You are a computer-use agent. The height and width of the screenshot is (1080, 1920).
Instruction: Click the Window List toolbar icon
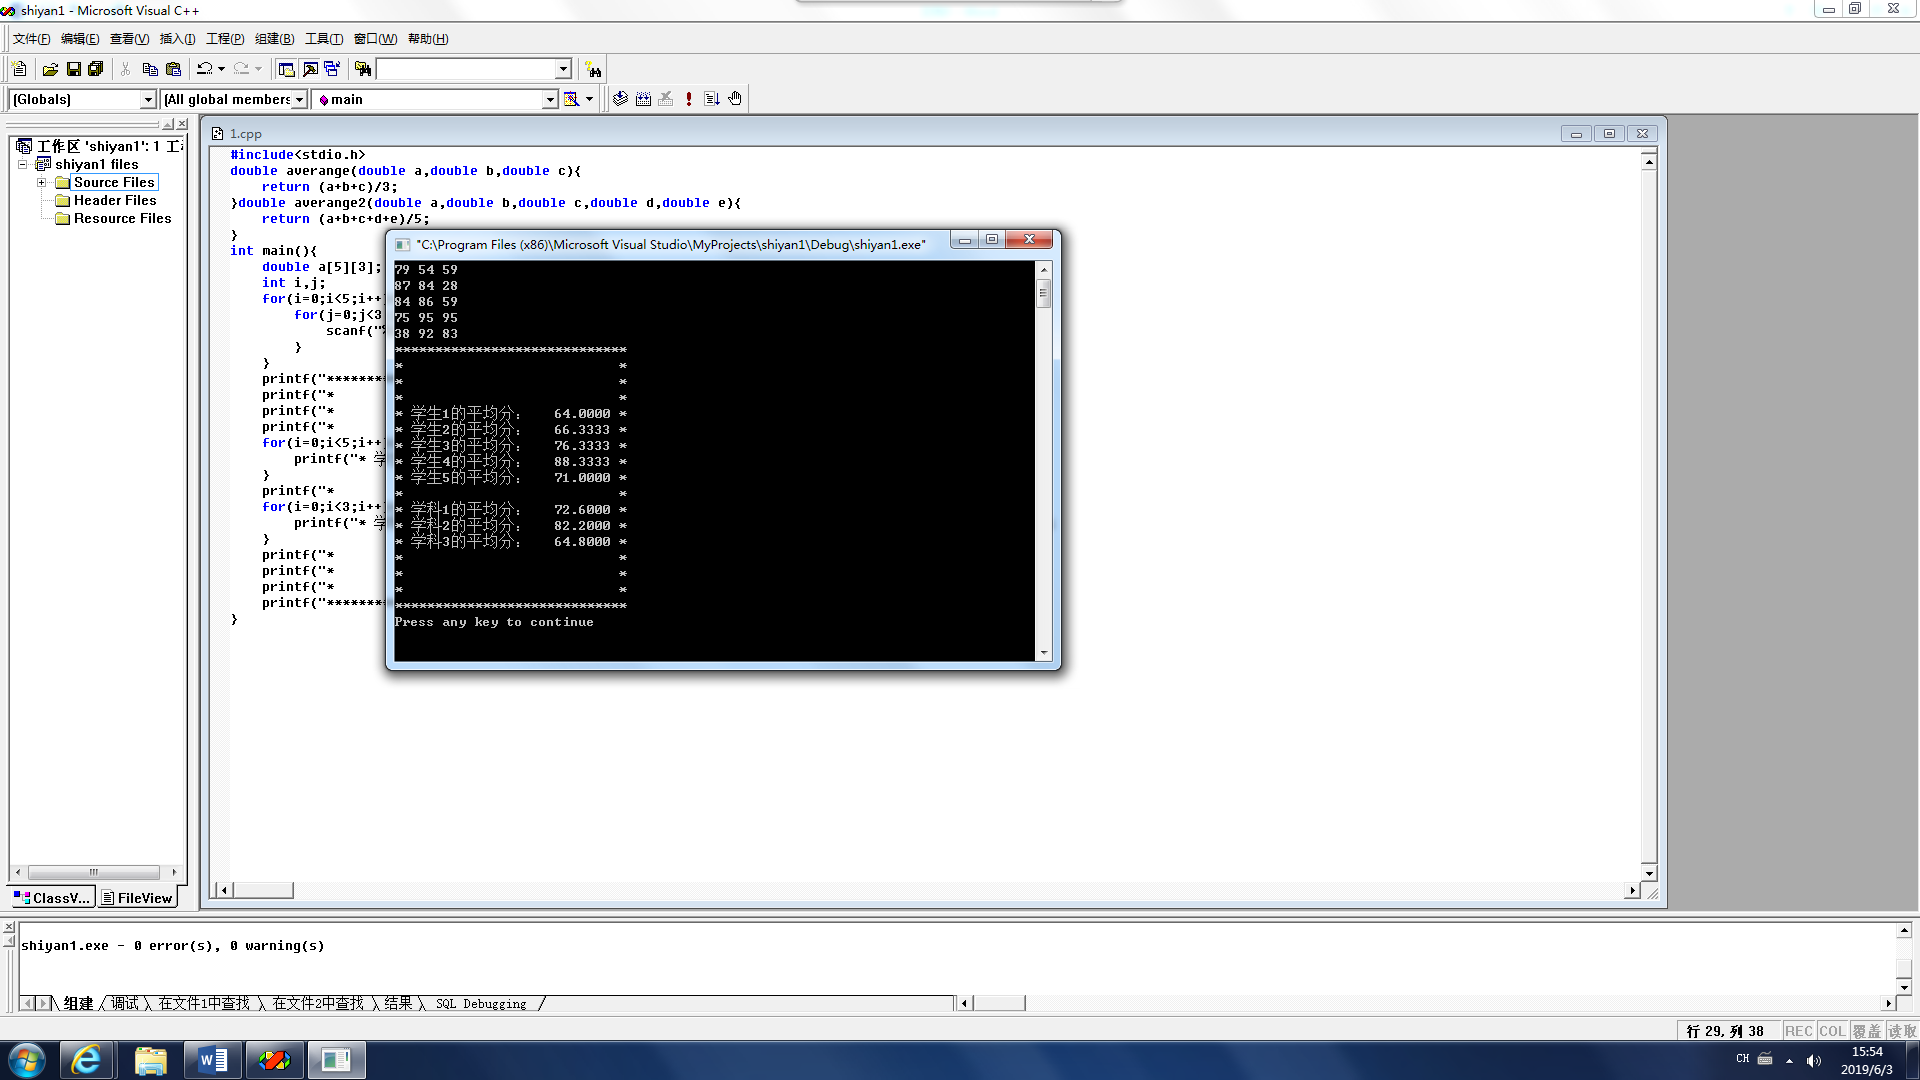click(332, 69)
